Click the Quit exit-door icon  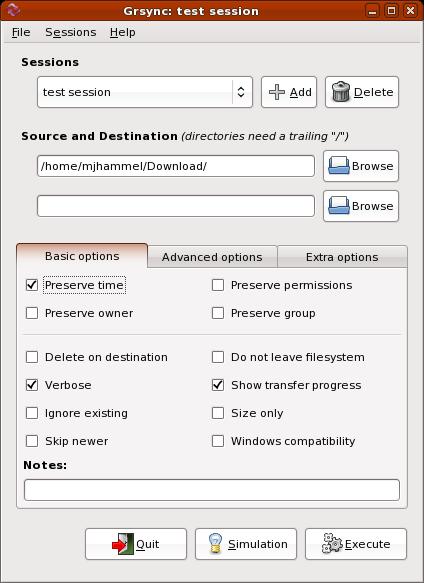(x=123, y=544)
